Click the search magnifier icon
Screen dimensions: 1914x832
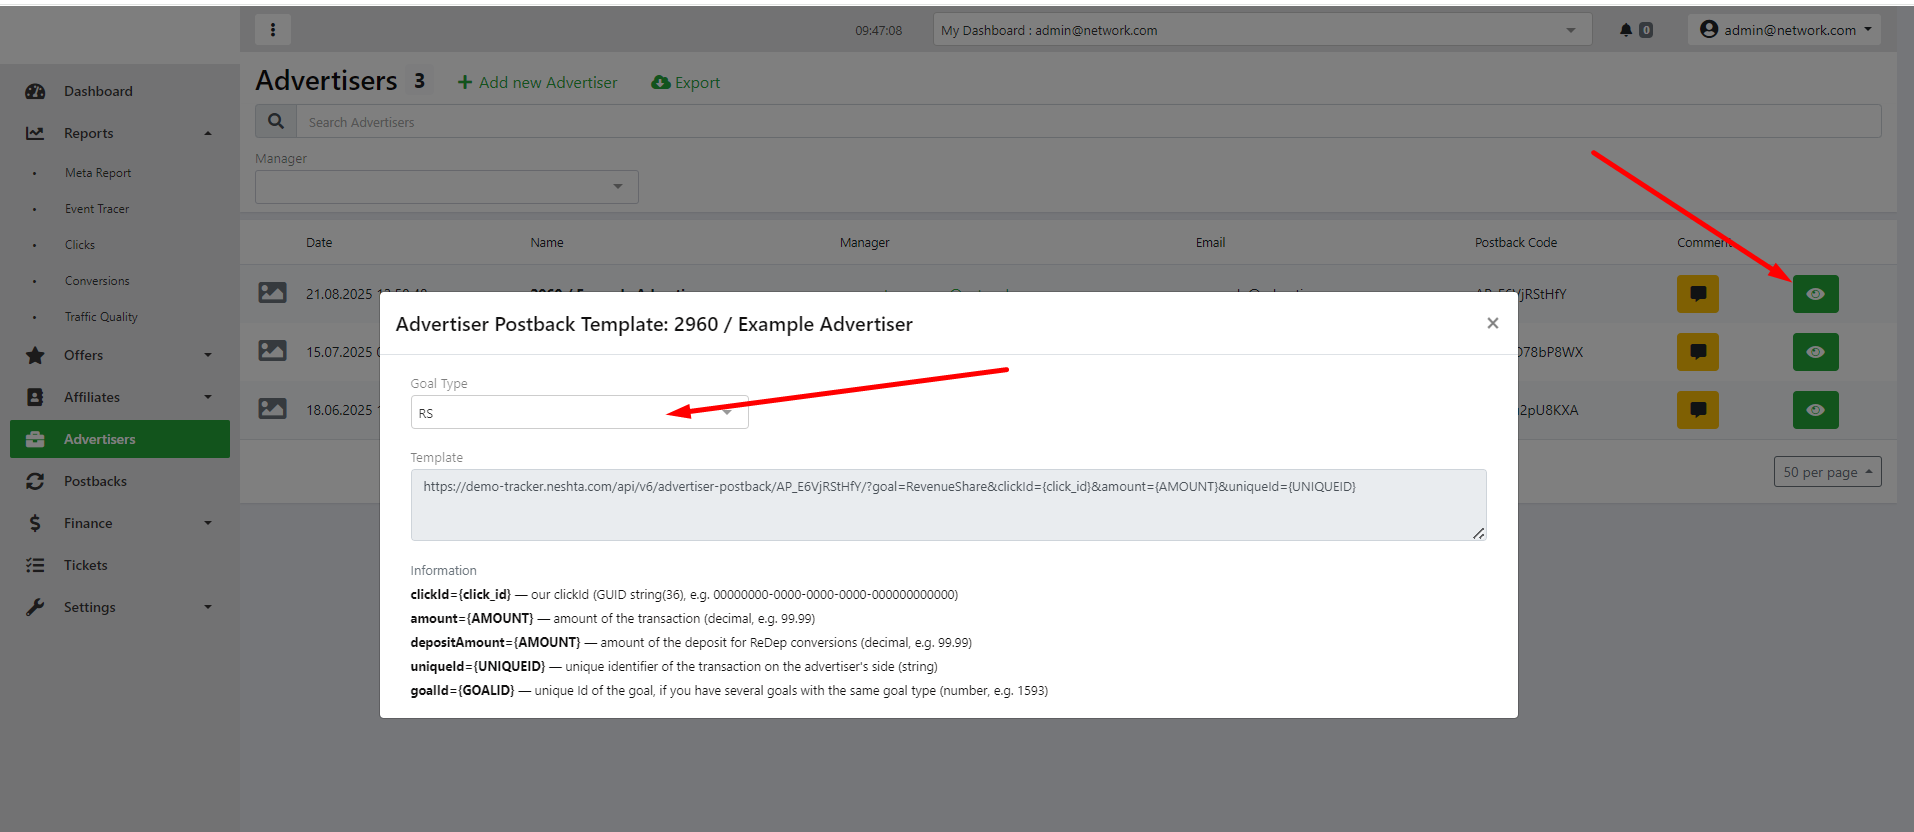point(276,122)
